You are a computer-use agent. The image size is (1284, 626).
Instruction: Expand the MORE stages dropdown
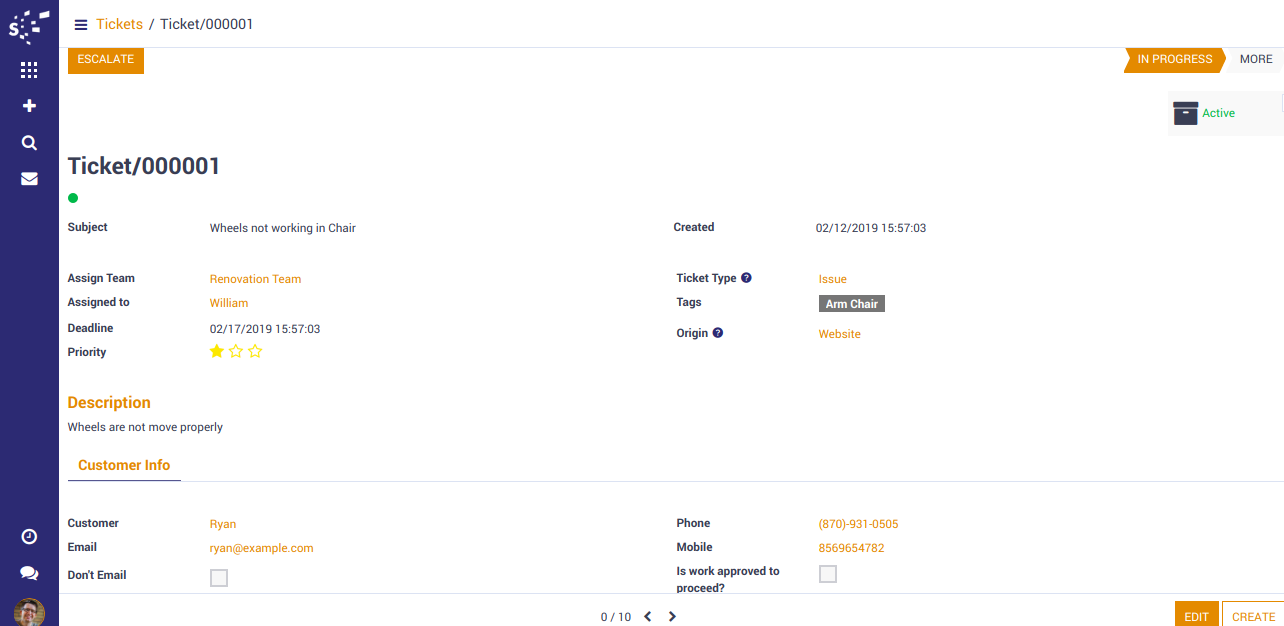[x=1255, y=59]
